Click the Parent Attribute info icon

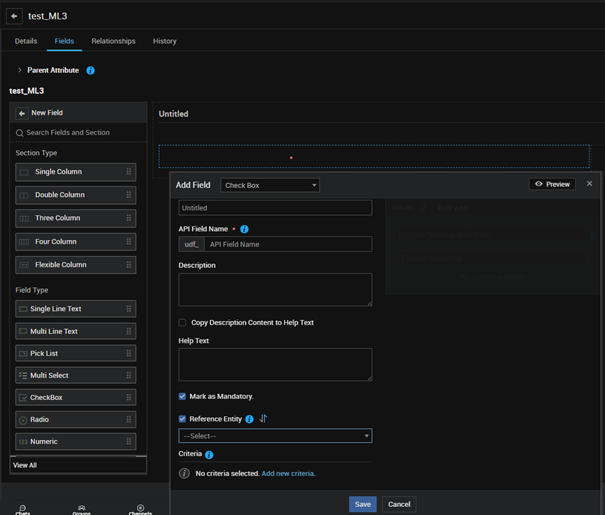click(91, 71)
